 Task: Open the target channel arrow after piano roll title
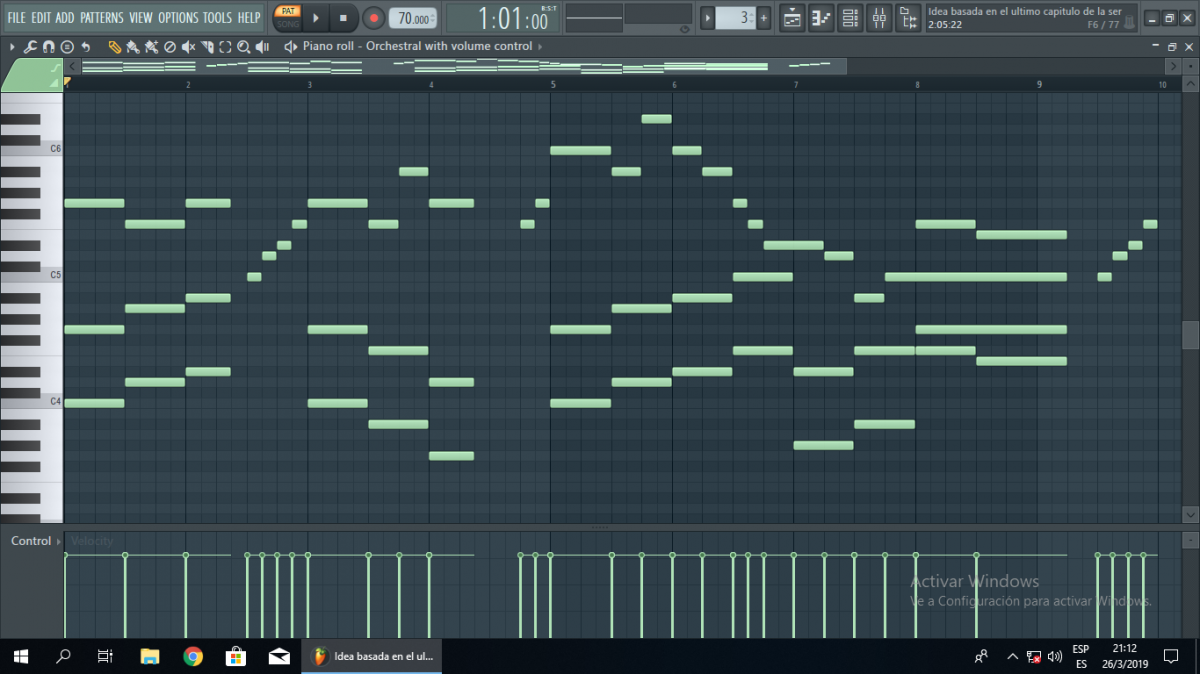tap(541, 47)
